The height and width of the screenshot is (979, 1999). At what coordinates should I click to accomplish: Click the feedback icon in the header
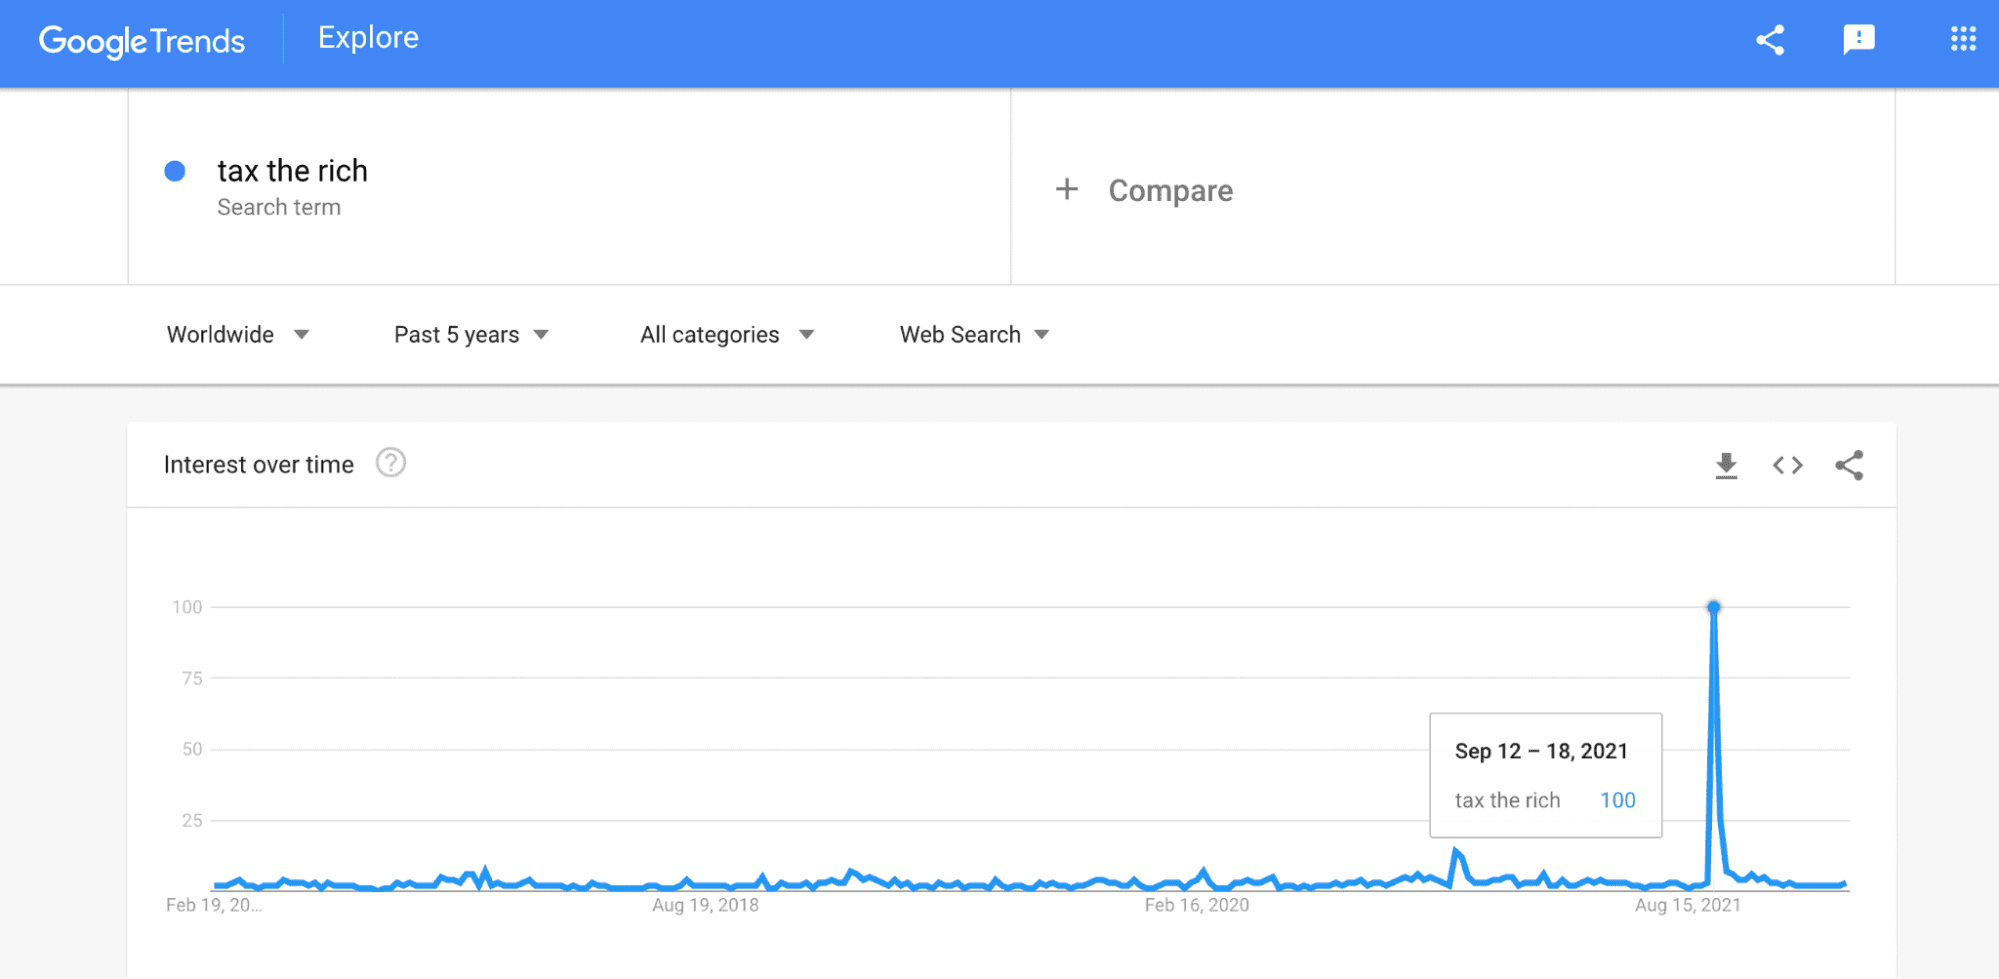[1859, 40]
